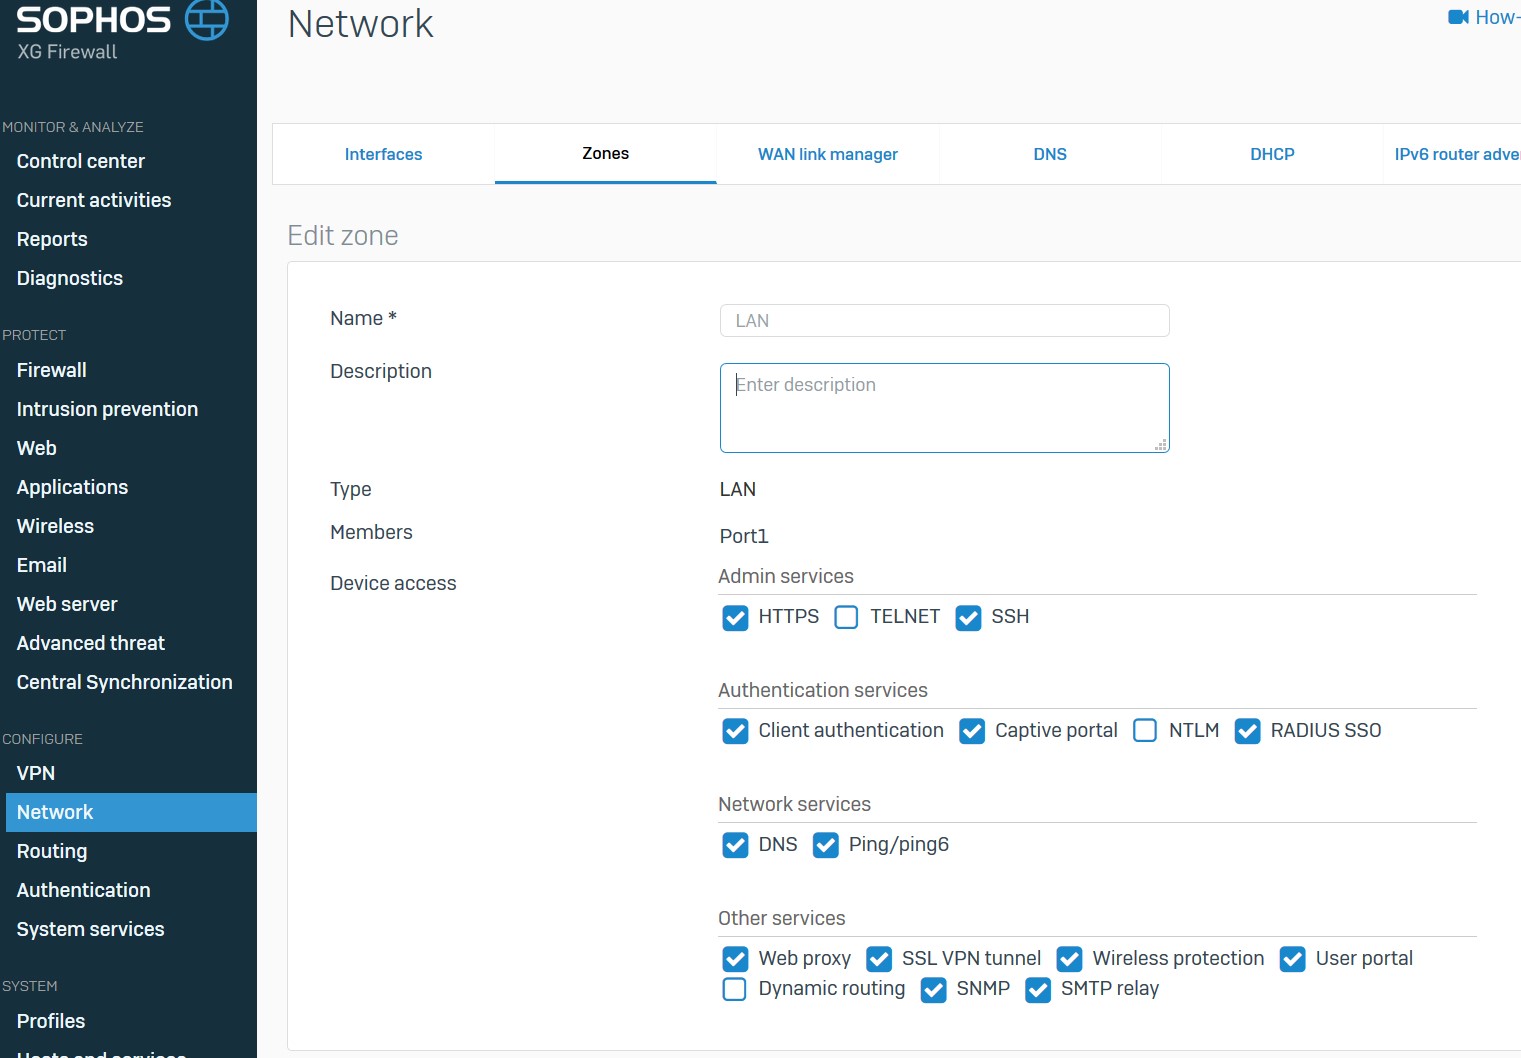Open Firewall in the sidebar
Image resolution: width=1521 pixels, height=1058 pixels.
52,370
